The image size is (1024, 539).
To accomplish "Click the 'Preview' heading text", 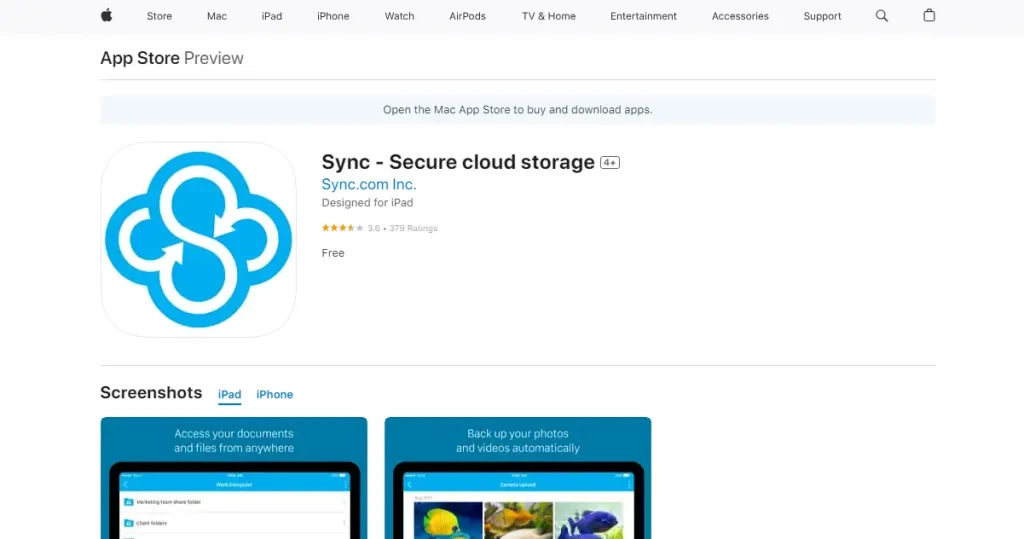I will coord(214,58).
